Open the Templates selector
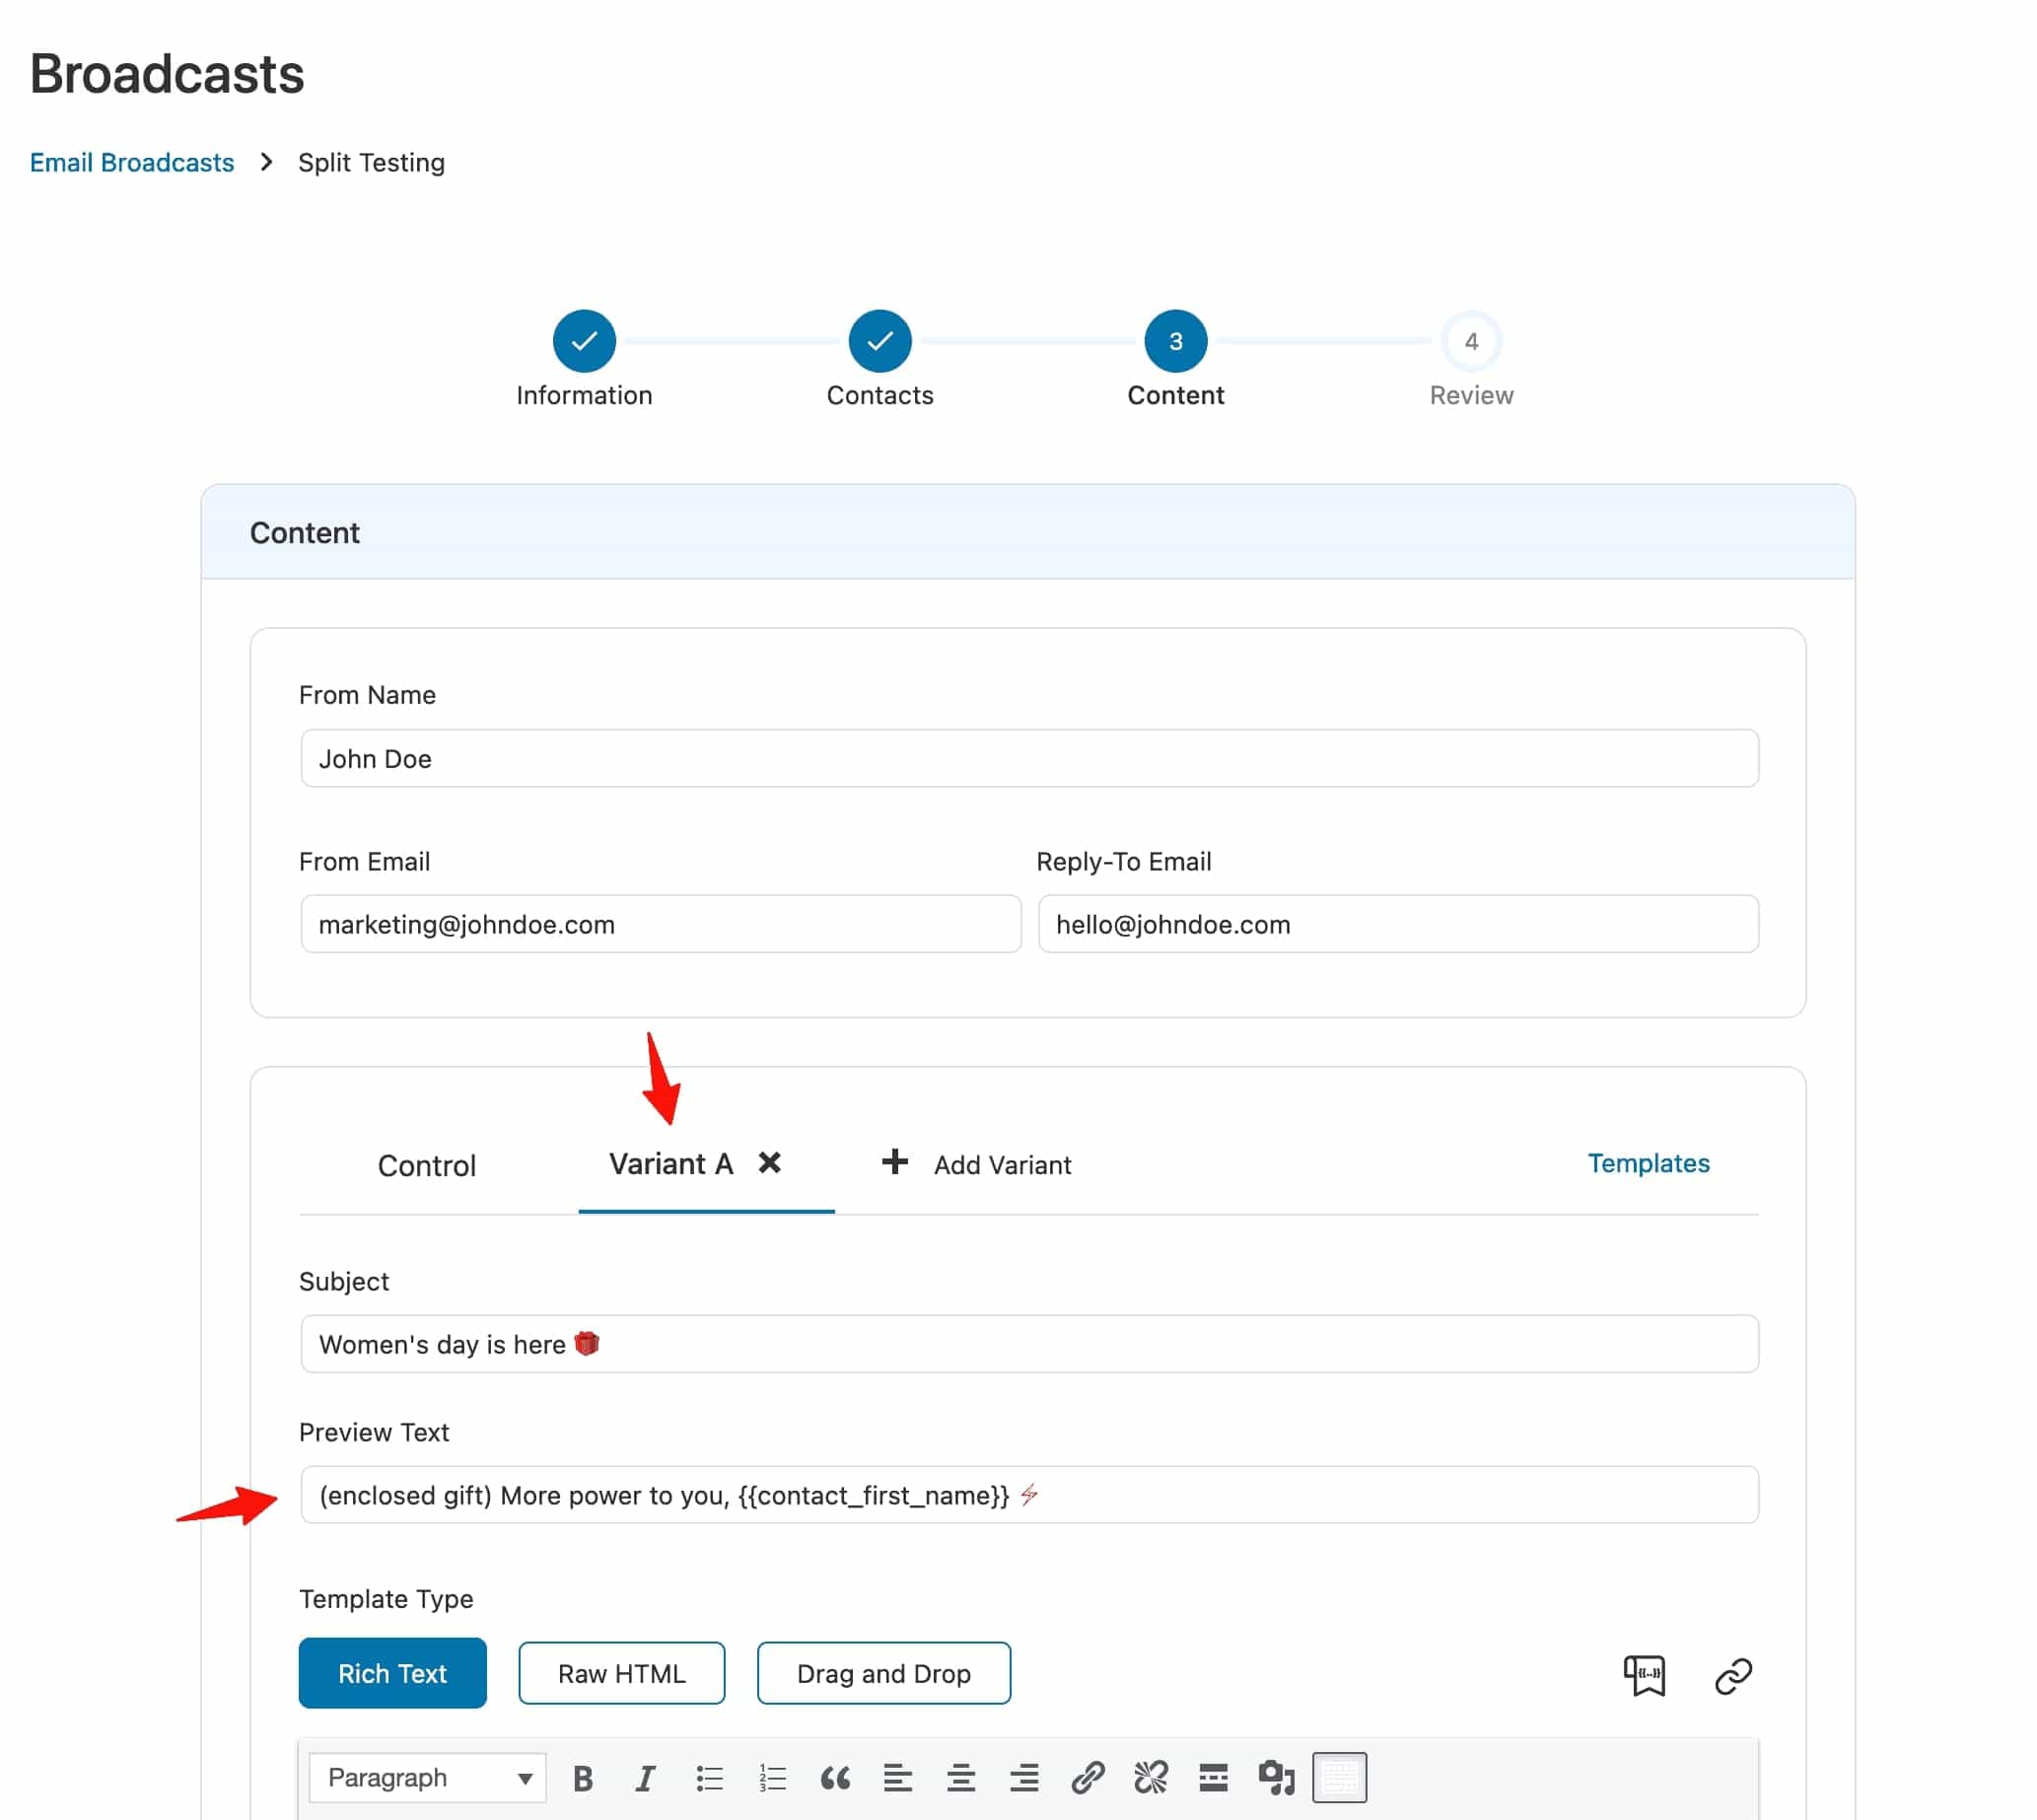 pyautogui.click(x=1649, y=1163)
